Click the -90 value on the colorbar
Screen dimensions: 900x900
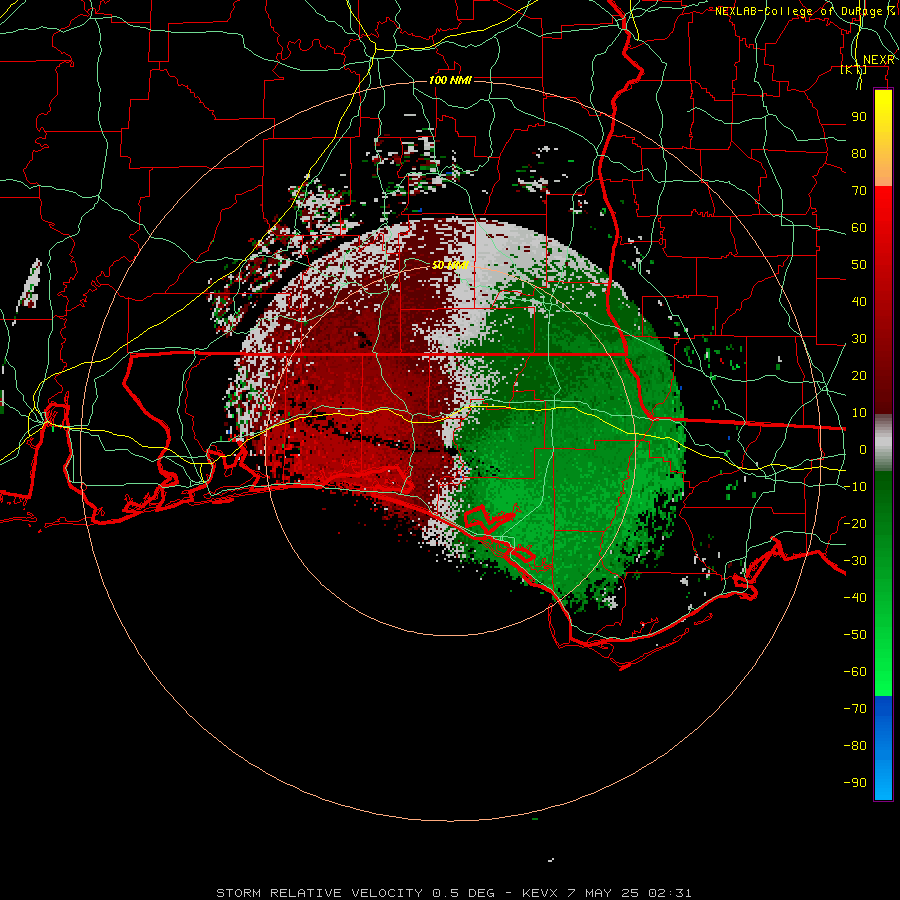pyautogui.click(x=855, y=782)
